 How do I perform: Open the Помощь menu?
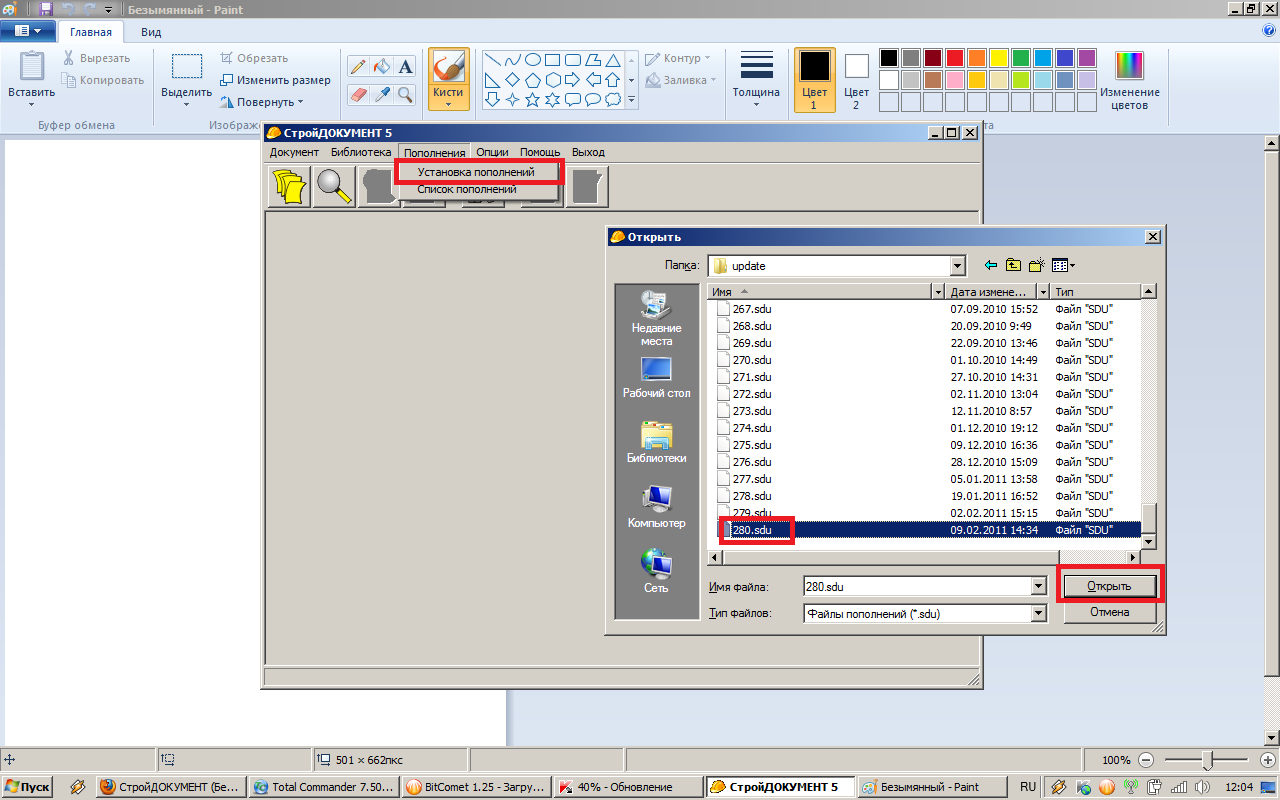pyautogui.click(x=540, y=152)
